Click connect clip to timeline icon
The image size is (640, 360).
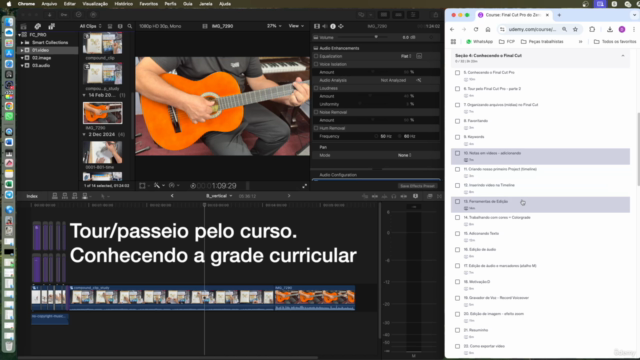55,196
